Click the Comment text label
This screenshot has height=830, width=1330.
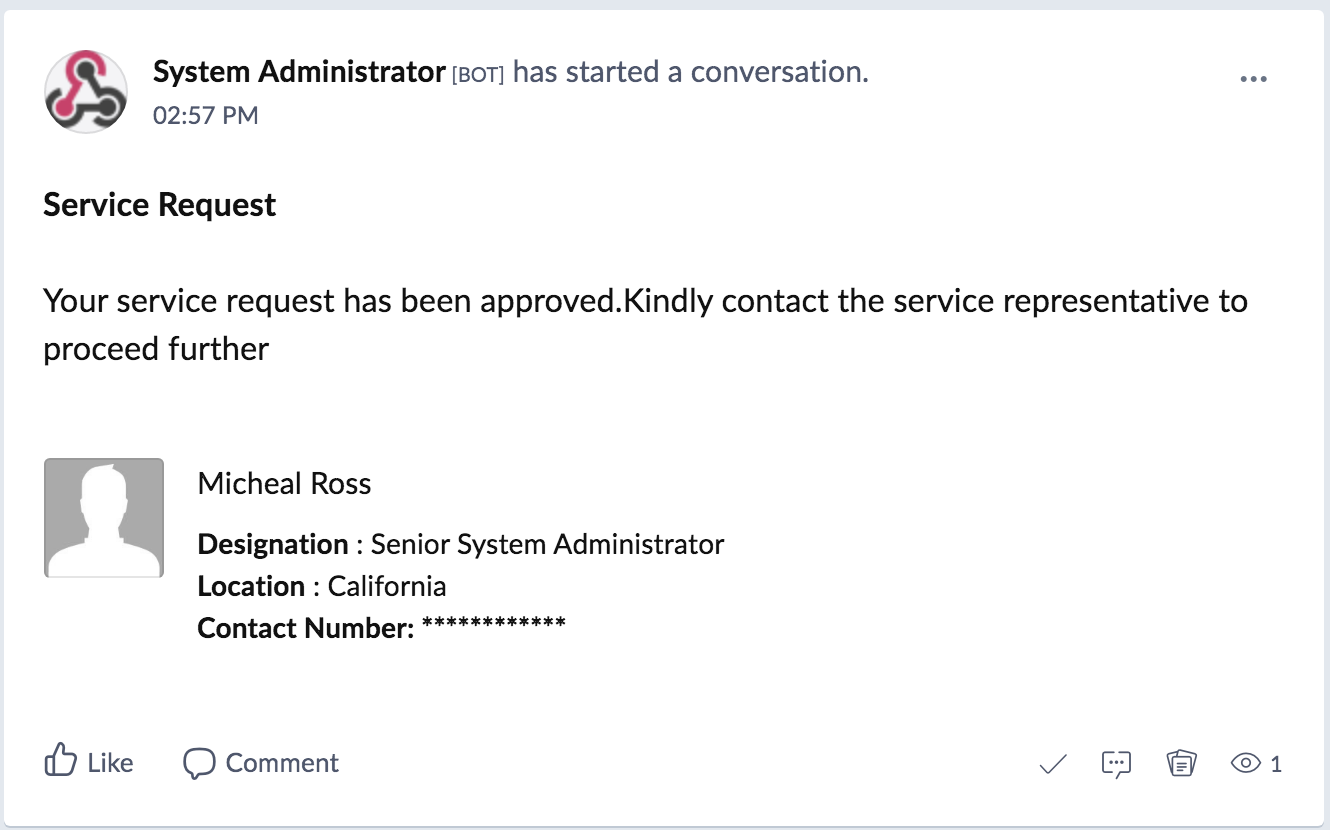(x=282, y=763)
